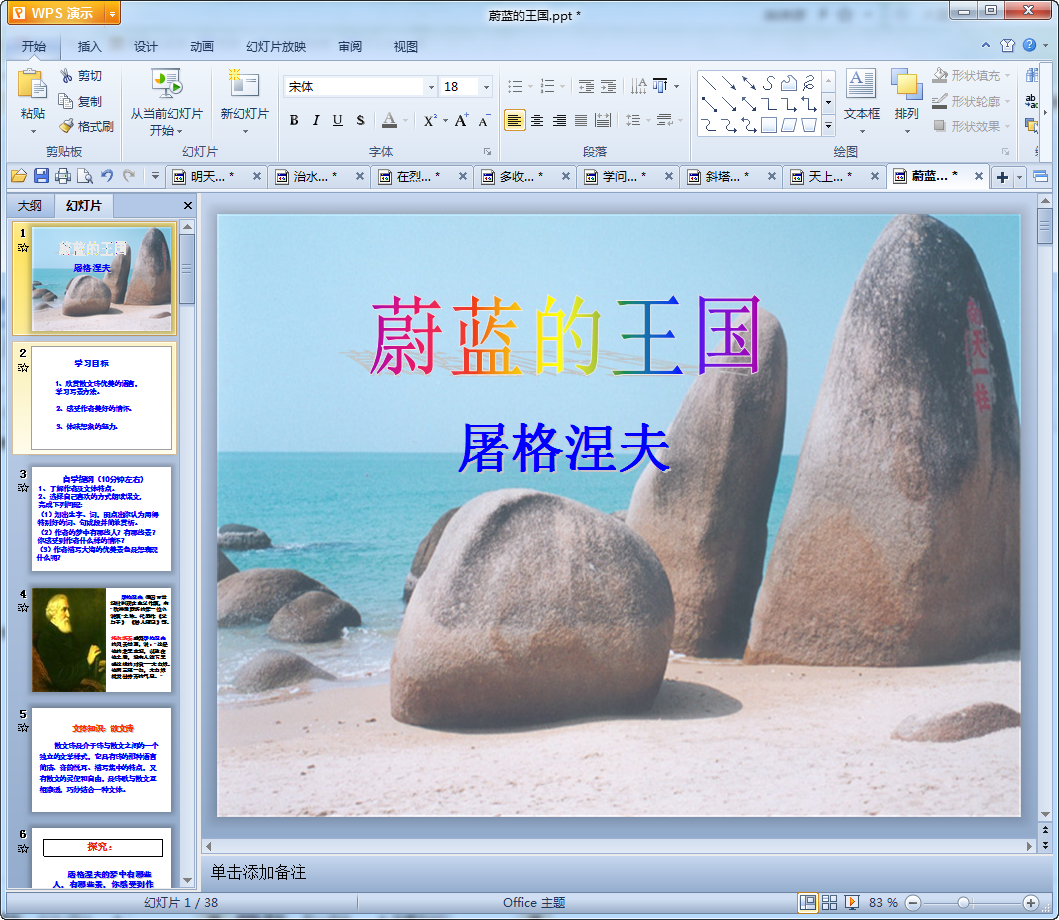Screen dimensions: 1059x920
Task: Click the Copy (复制) icon
Action: tap(66, 101)
